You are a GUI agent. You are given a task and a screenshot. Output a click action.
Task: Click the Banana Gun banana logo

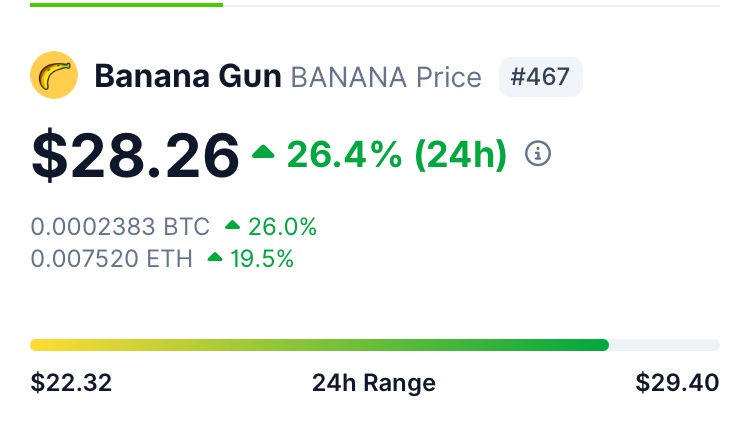click(54, 77)
